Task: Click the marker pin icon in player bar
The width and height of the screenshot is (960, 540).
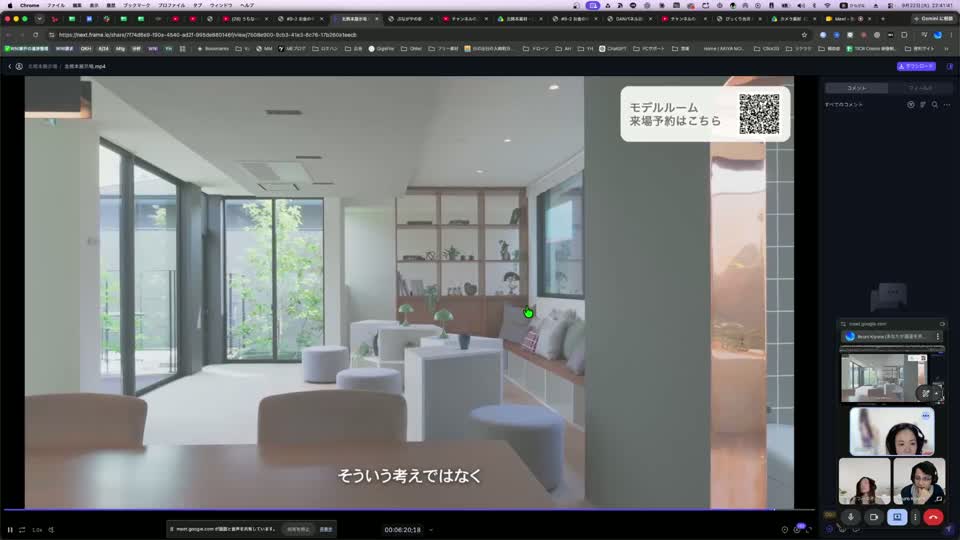Action: tap(784, 530)
